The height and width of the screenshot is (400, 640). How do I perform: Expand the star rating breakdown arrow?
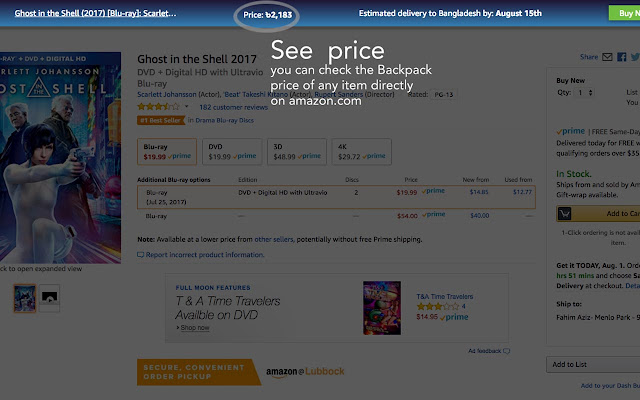188,106
